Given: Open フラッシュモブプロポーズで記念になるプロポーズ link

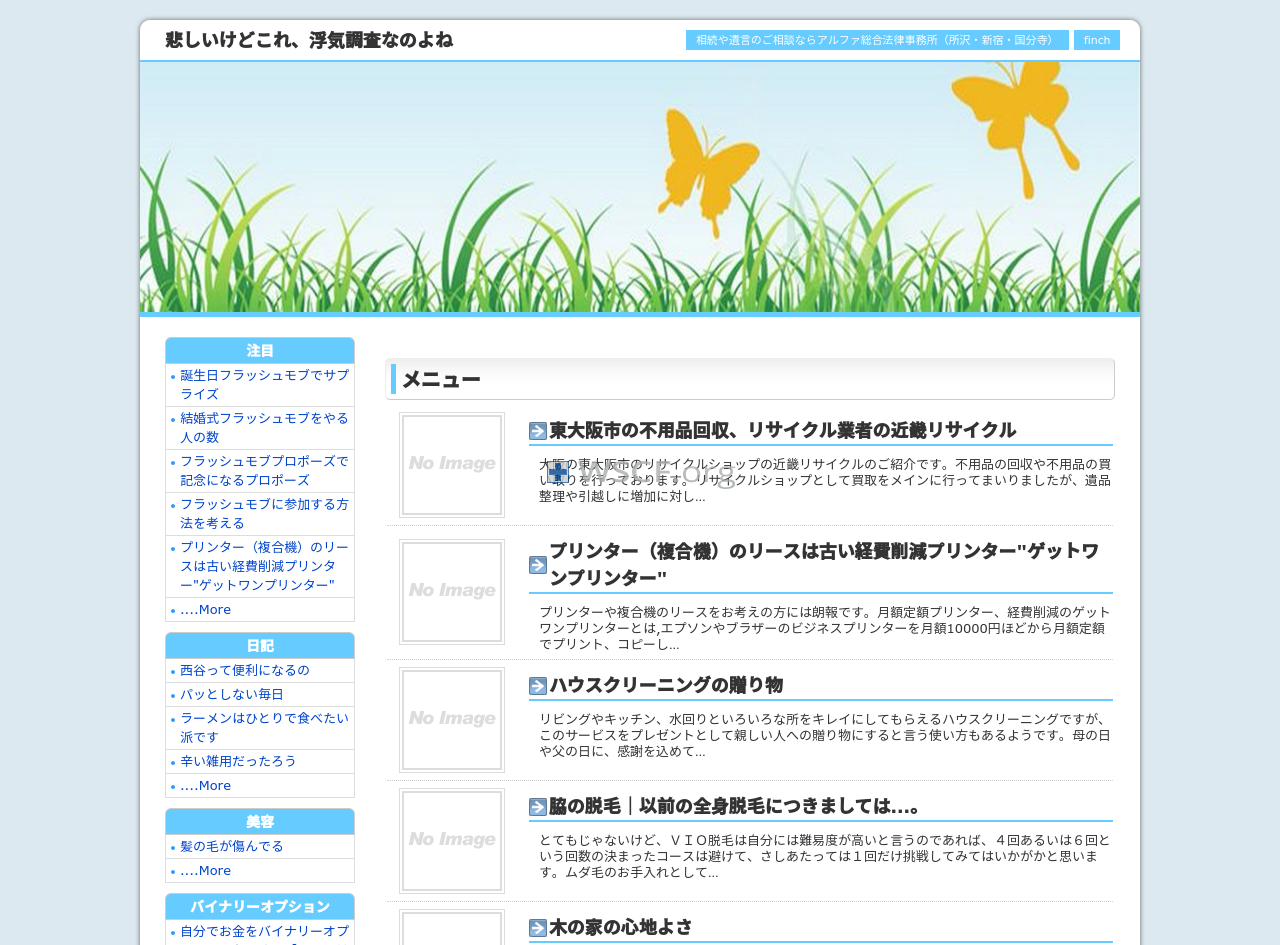Looking at the screenshot, I should [x=265, y=471].
